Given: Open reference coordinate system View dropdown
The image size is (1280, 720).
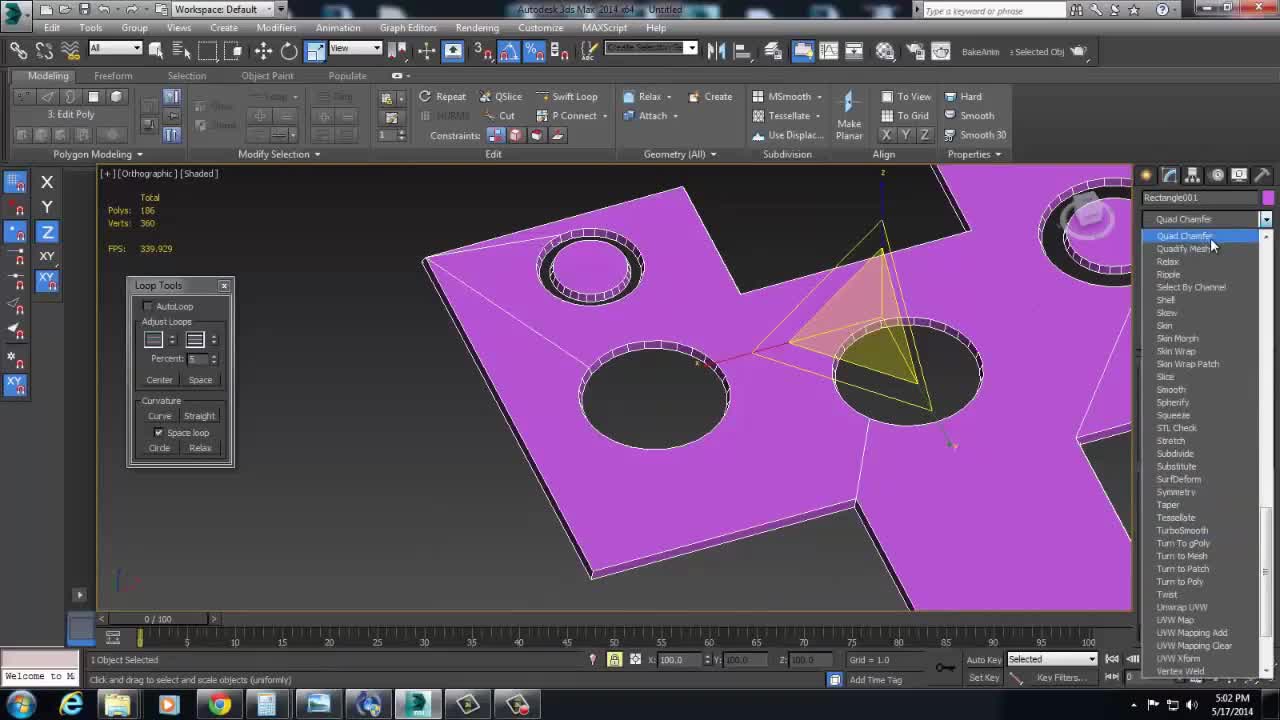Looking at the screenshot, I should pyautogui.click(x=355, y=48).
